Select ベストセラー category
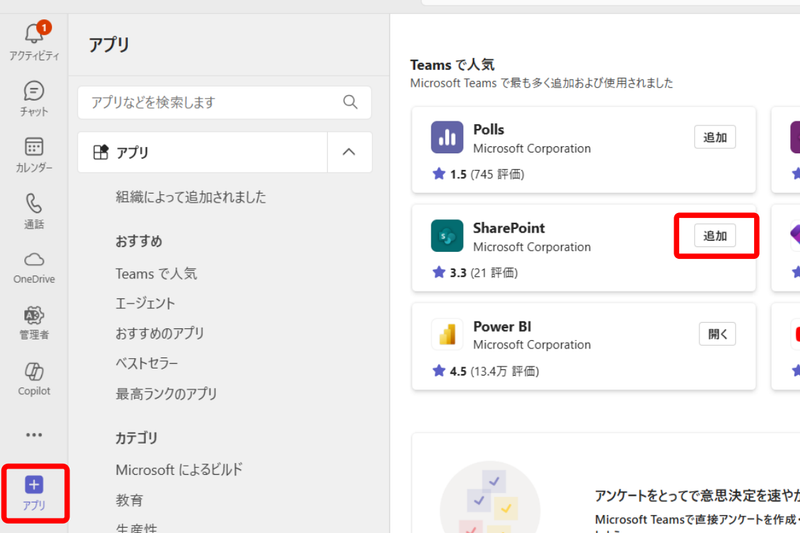This screenshot has width=800, height=533. (x=147, y=363)
